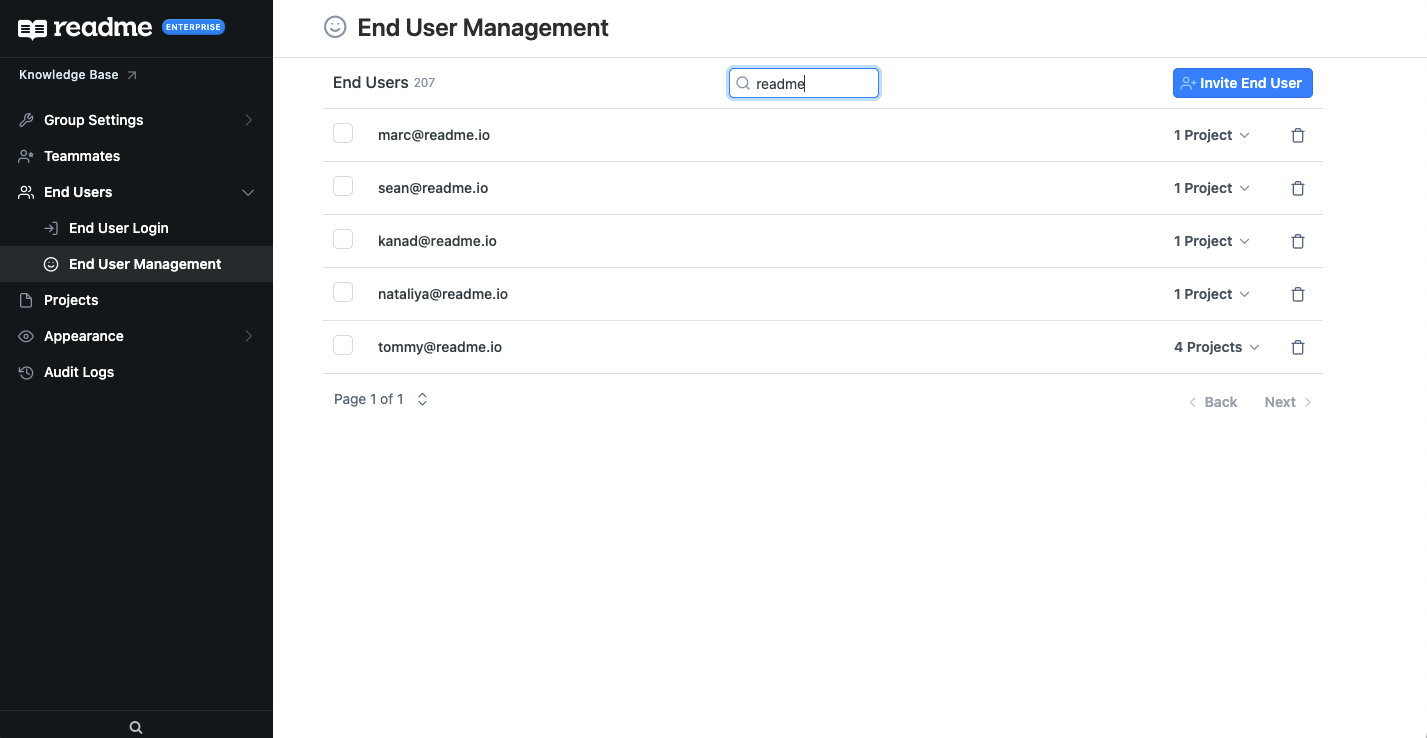This screenshot has height=738, width=1427.
Task: Expand the Group Settings chevron
Action: 248,120
